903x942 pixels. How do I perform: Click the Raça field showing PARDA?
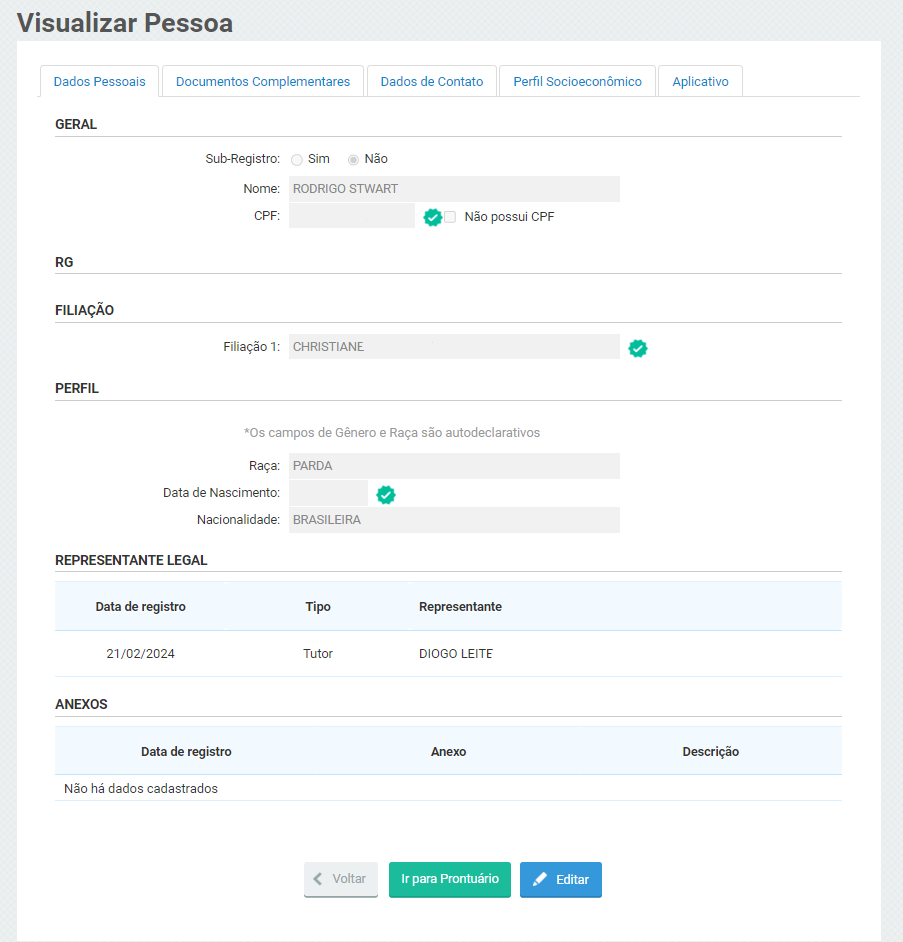coord(454,466)
